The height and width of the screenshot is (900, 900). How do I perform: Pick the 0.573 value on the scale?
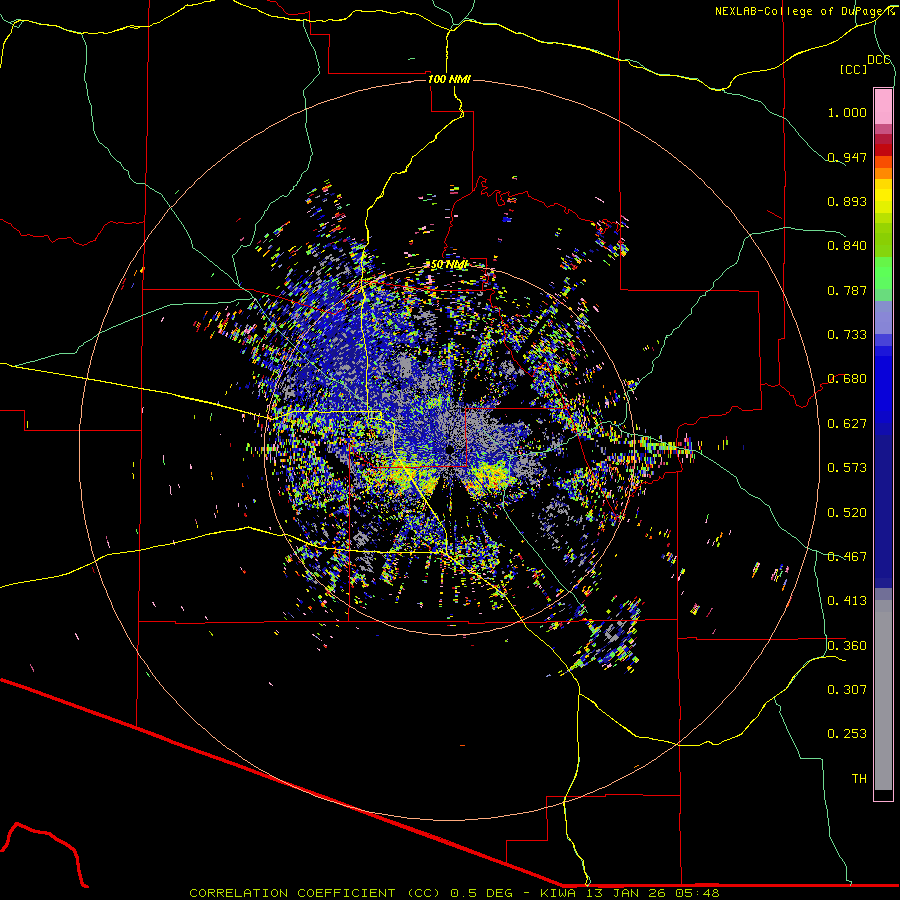tap(847, 468)
